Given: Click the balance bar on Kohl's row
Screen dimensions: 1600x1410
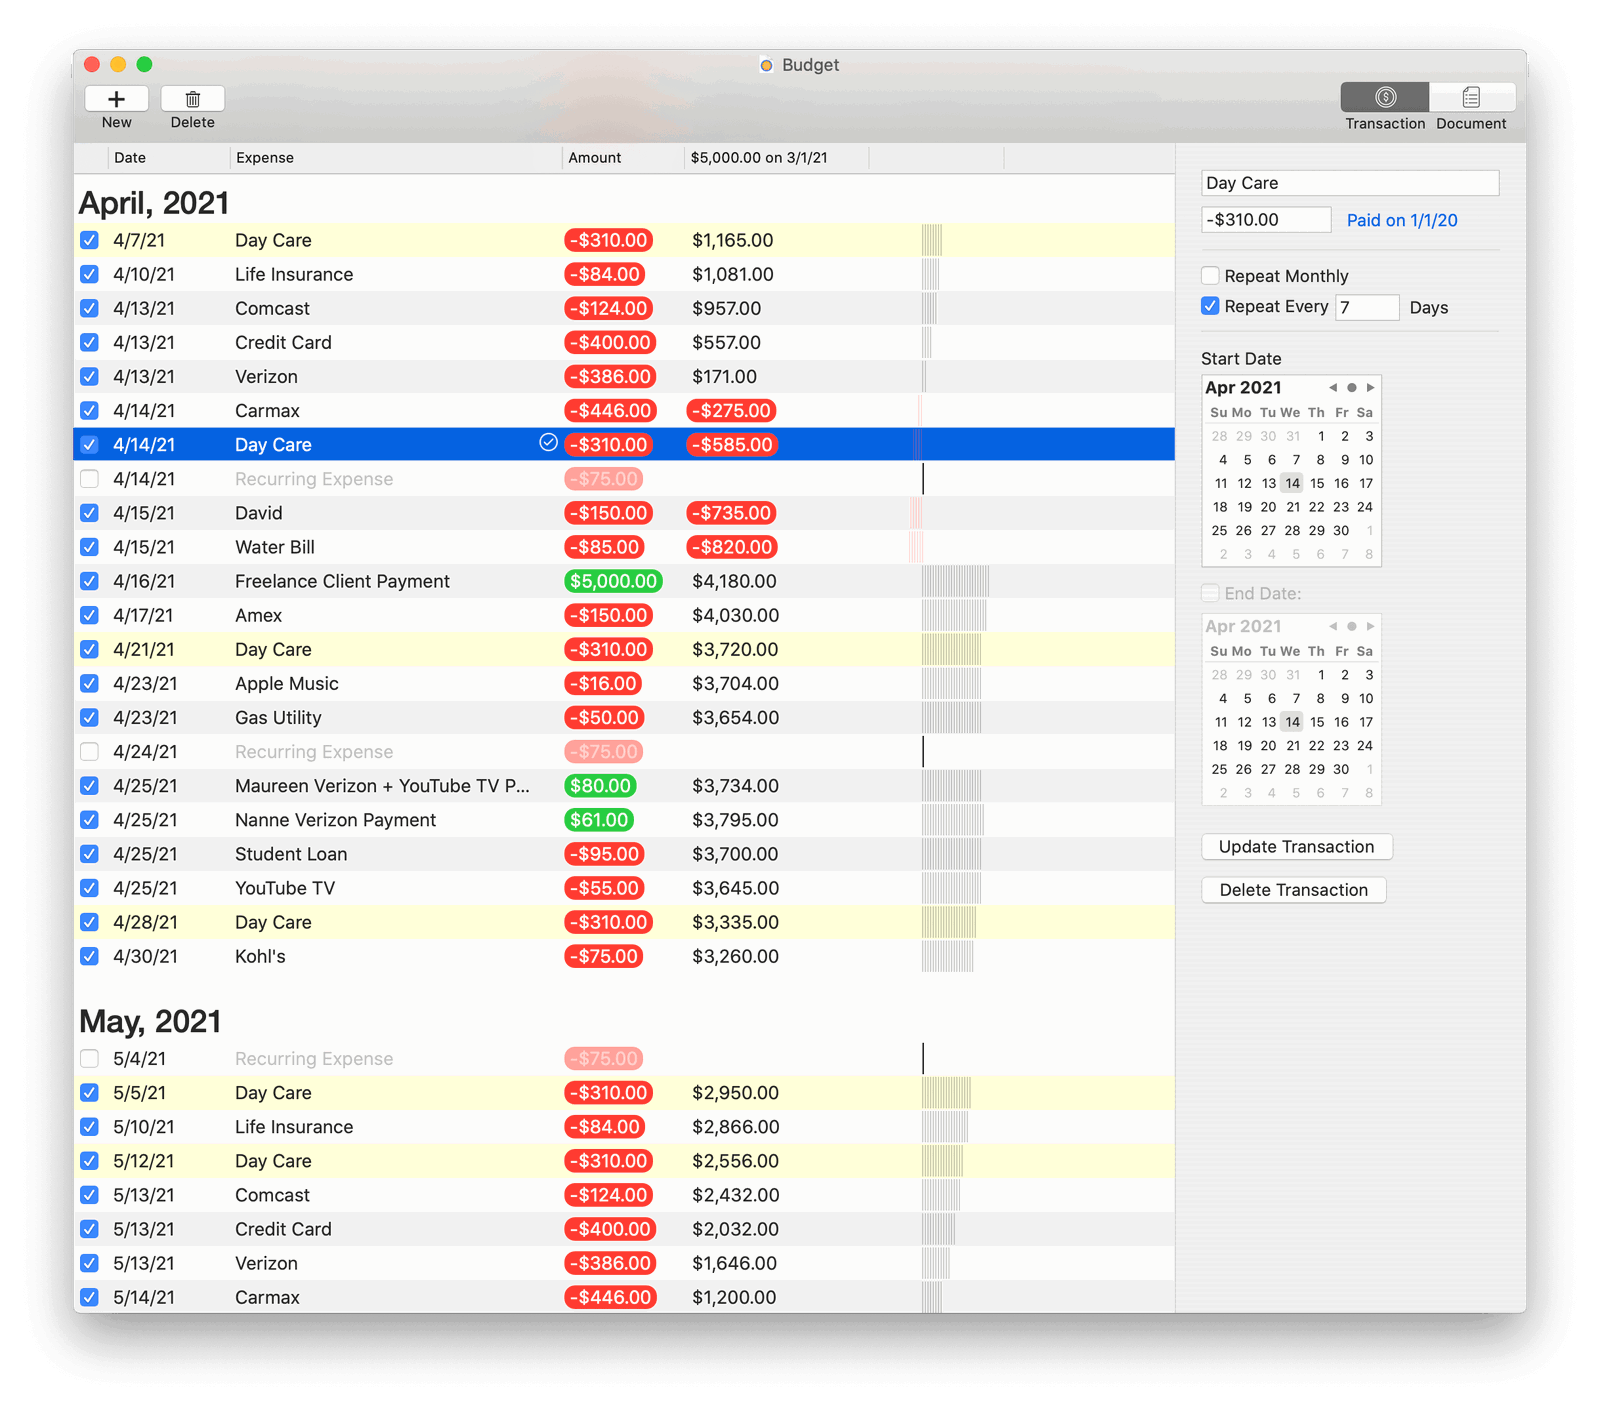Looking at the screenshot, I should coord(948,956).
